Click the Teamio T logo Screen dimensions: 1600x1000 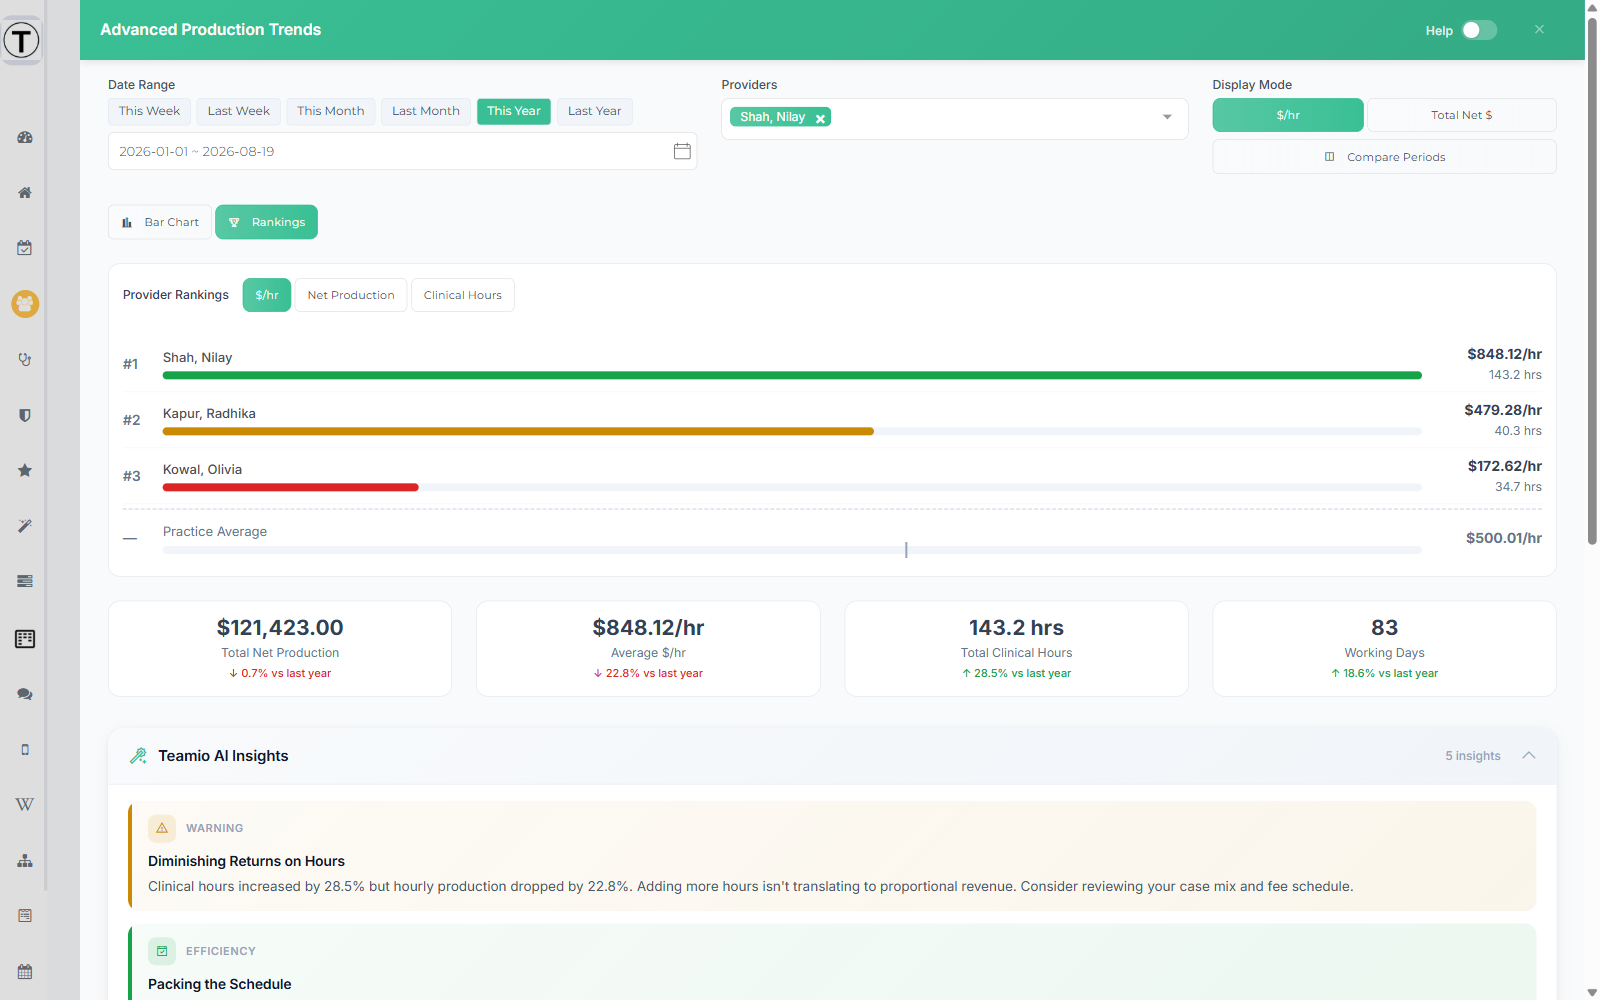pos(21,41)
